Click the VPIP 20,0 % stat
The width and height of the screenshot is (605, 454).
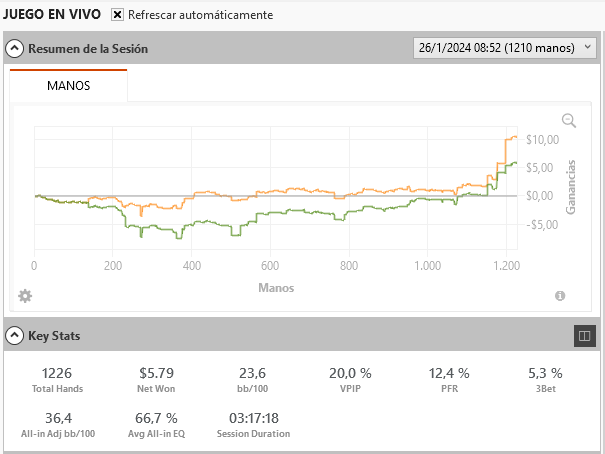pos(350,380)
